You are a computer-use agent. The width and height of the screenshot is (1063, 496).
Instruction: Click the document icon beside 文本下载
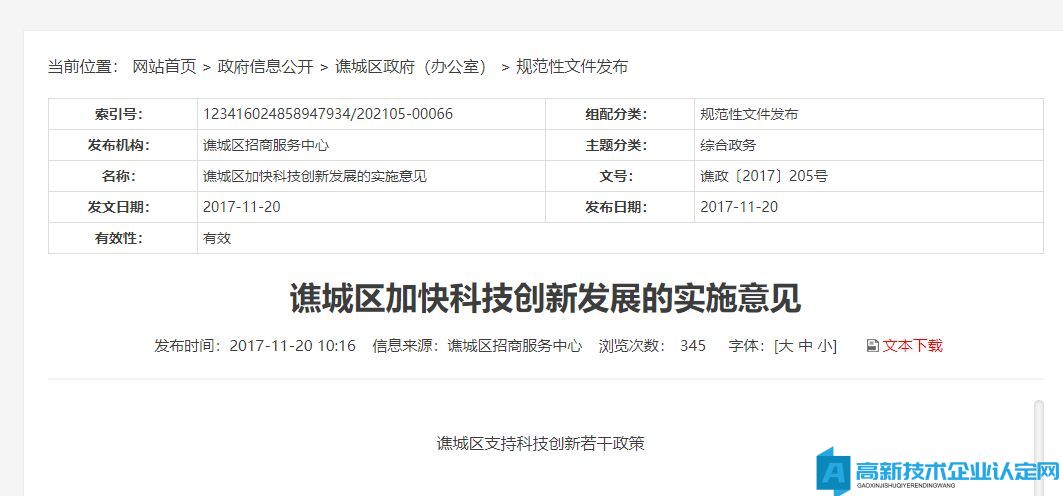tap(872, 346)
